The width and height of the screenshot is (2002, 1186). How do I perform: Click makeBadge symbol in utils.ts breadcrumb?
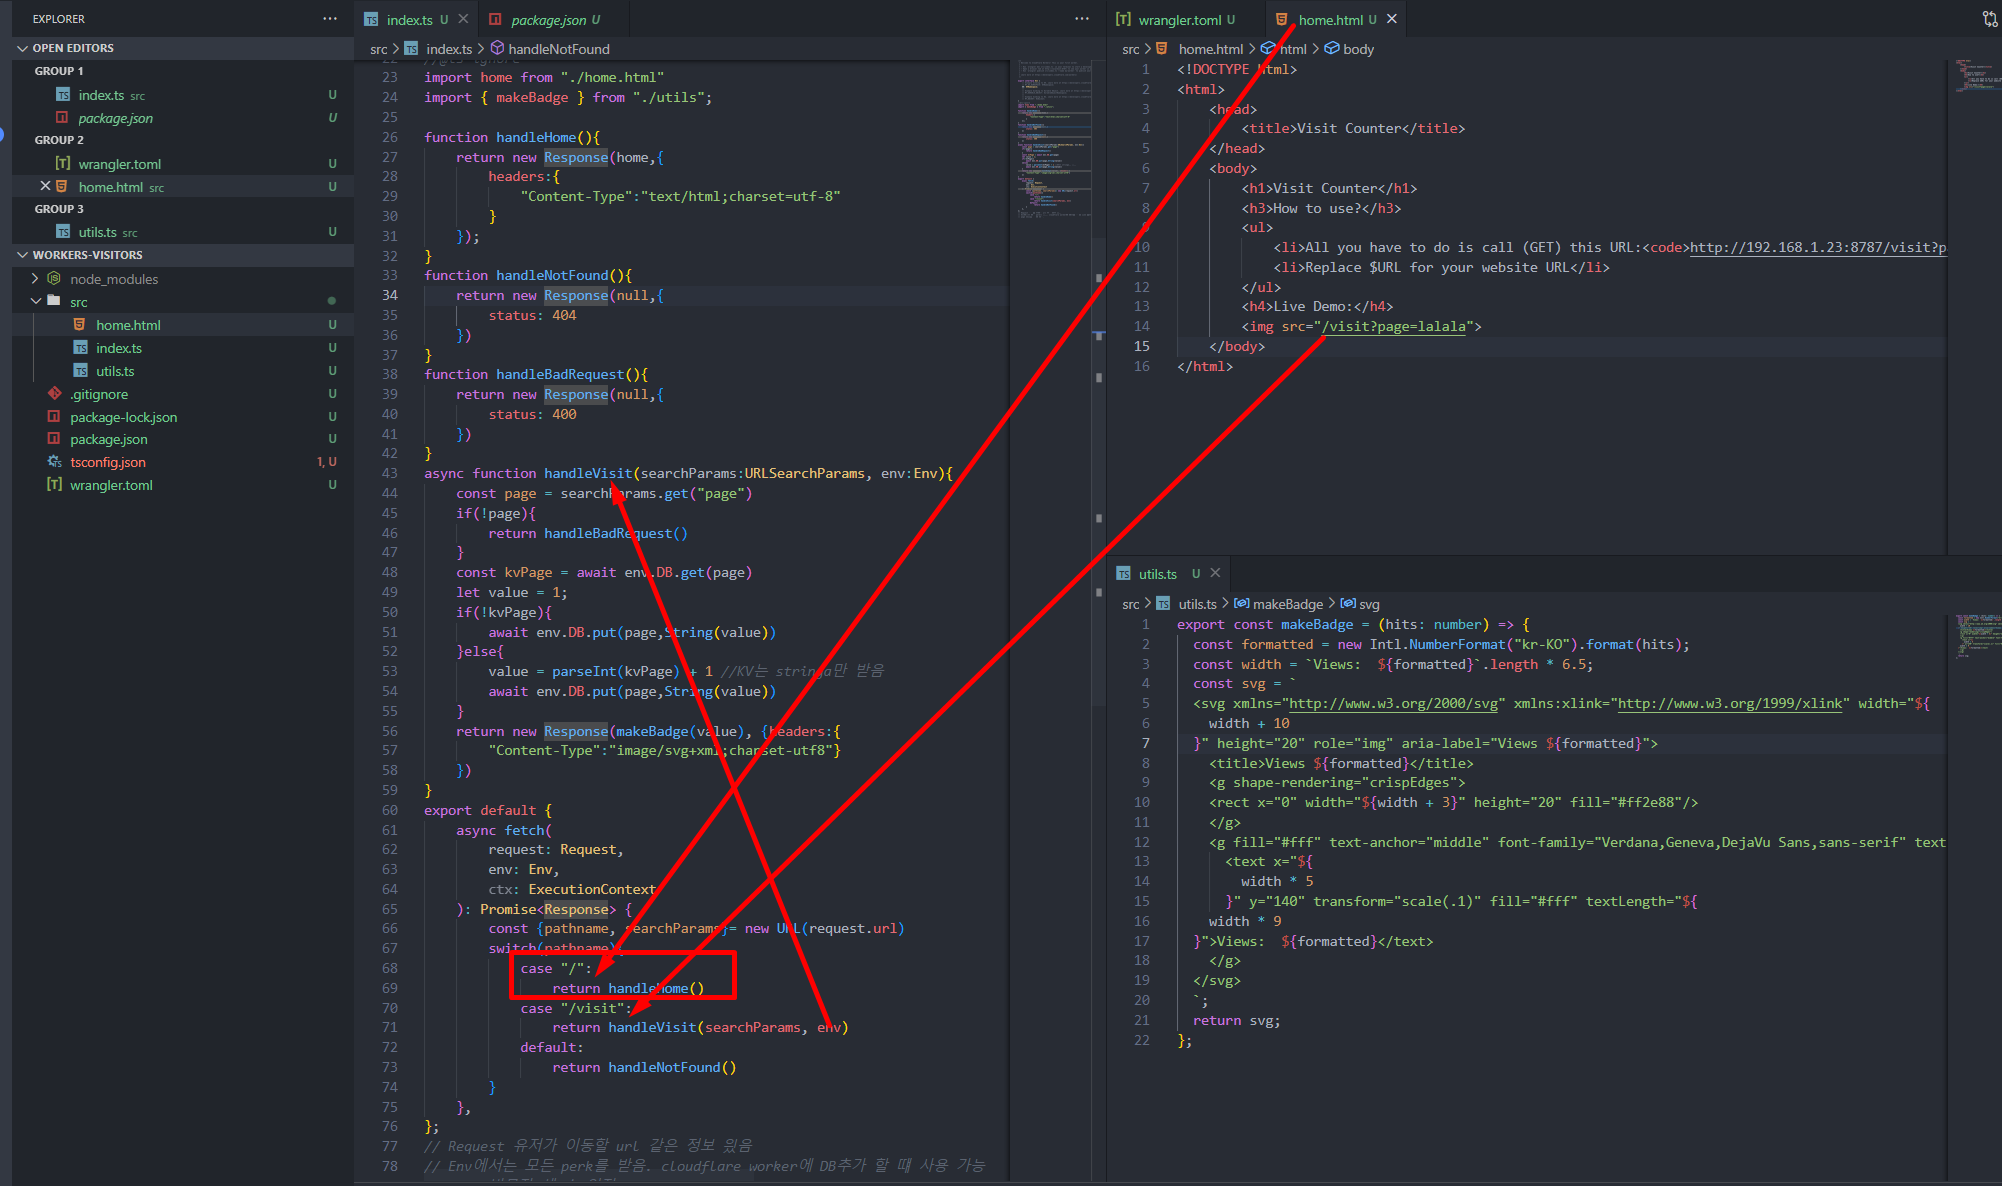pyautogui.click(x=1287, y=604)
